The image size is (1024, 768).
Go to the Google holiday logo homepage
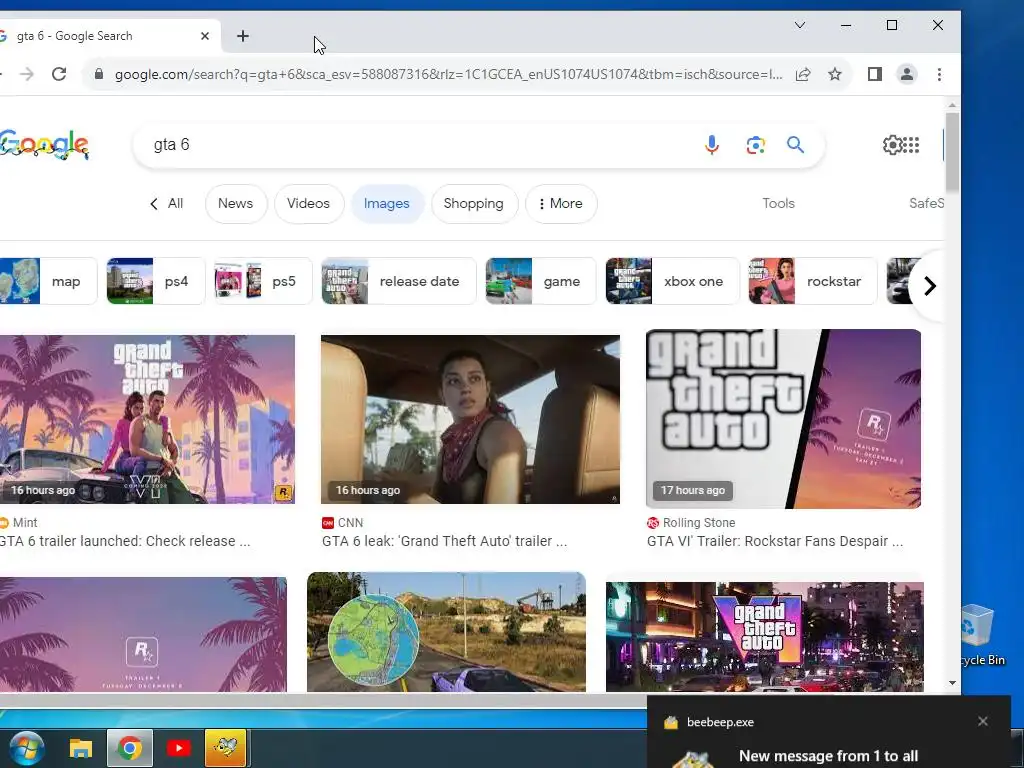pos(44,144)
